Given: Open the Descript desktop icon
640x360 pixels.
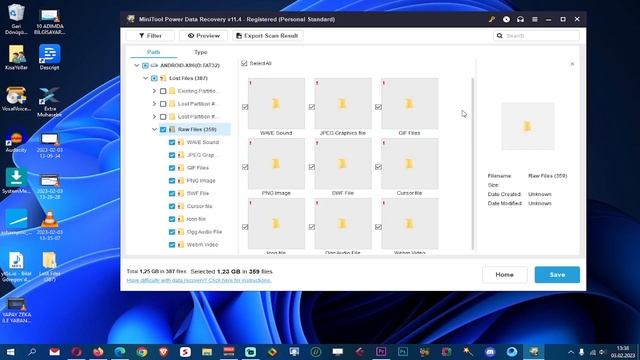Looking at the screenshot, I should coord(49,58).
